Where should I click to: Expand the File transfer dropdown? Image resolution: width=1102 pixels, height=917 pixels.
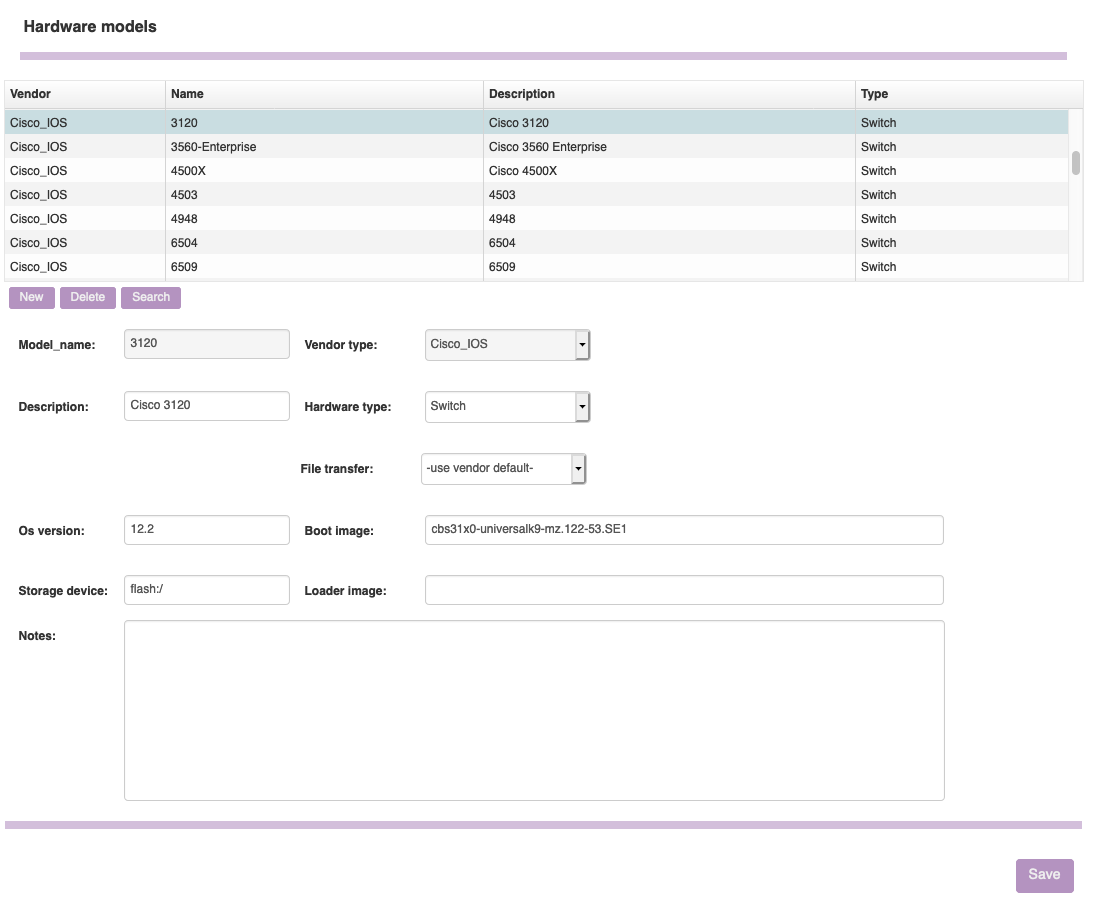click(578, 469)
